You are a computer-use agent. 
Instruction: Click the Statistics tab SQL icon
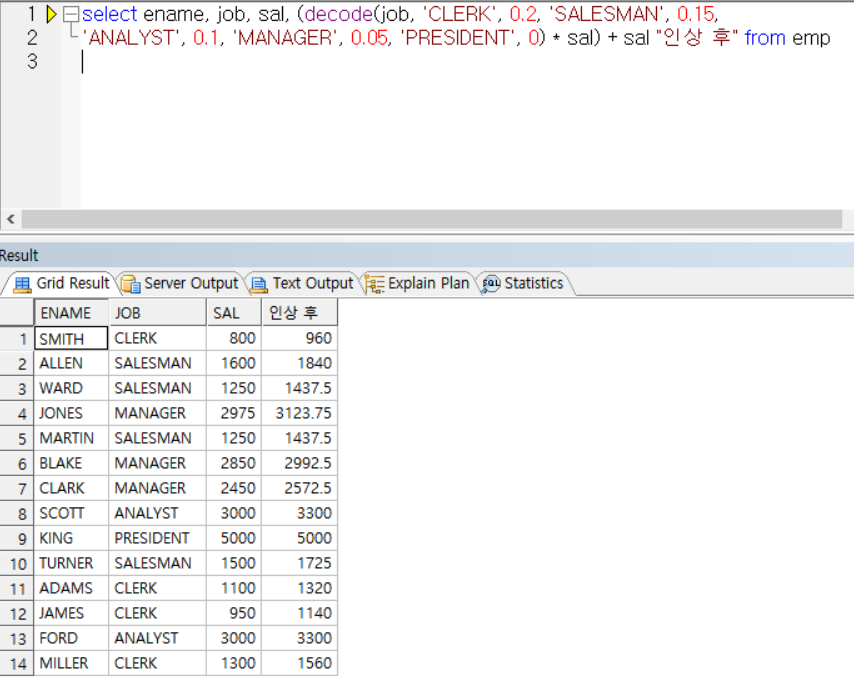(x=491, y=284)
